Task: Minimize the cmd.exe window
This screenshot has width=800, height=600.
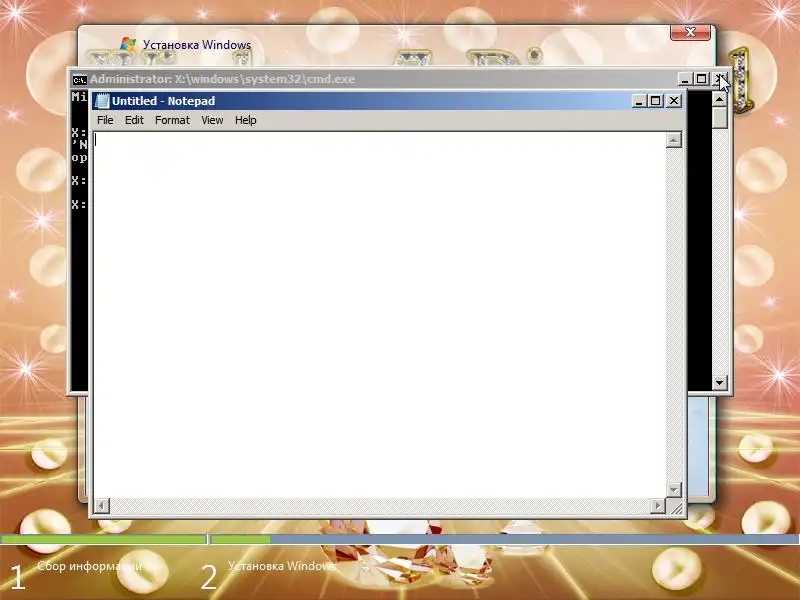Action: (685, 79)
